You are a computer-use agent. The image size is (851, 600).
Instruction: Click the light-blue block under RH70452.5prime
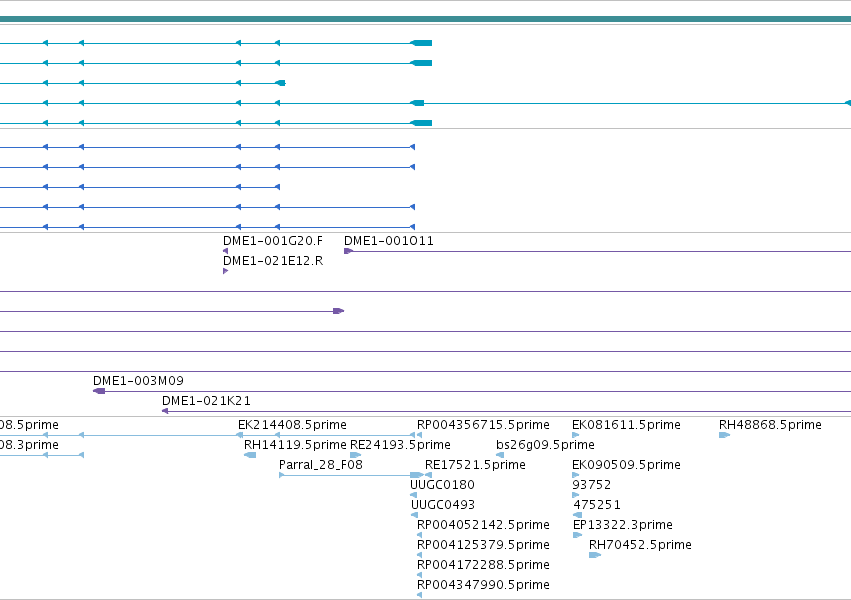(x=595, y=555)
